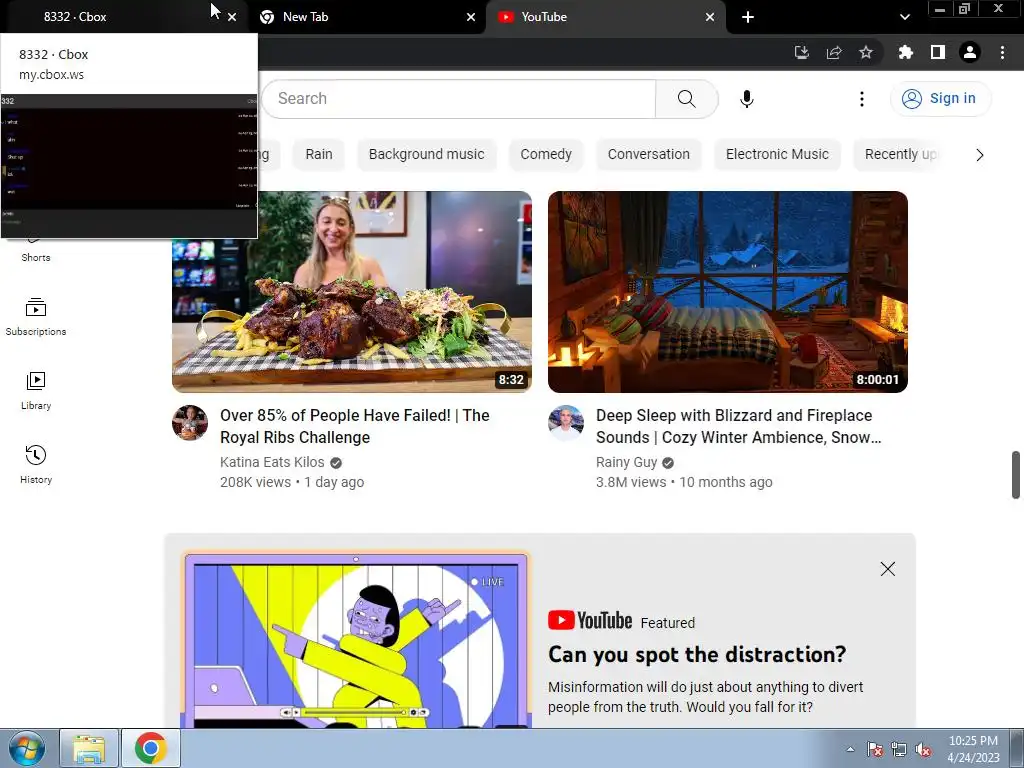Open Shorts in the sidebar
Screen dimensions: 1024x768
(36, 251)
